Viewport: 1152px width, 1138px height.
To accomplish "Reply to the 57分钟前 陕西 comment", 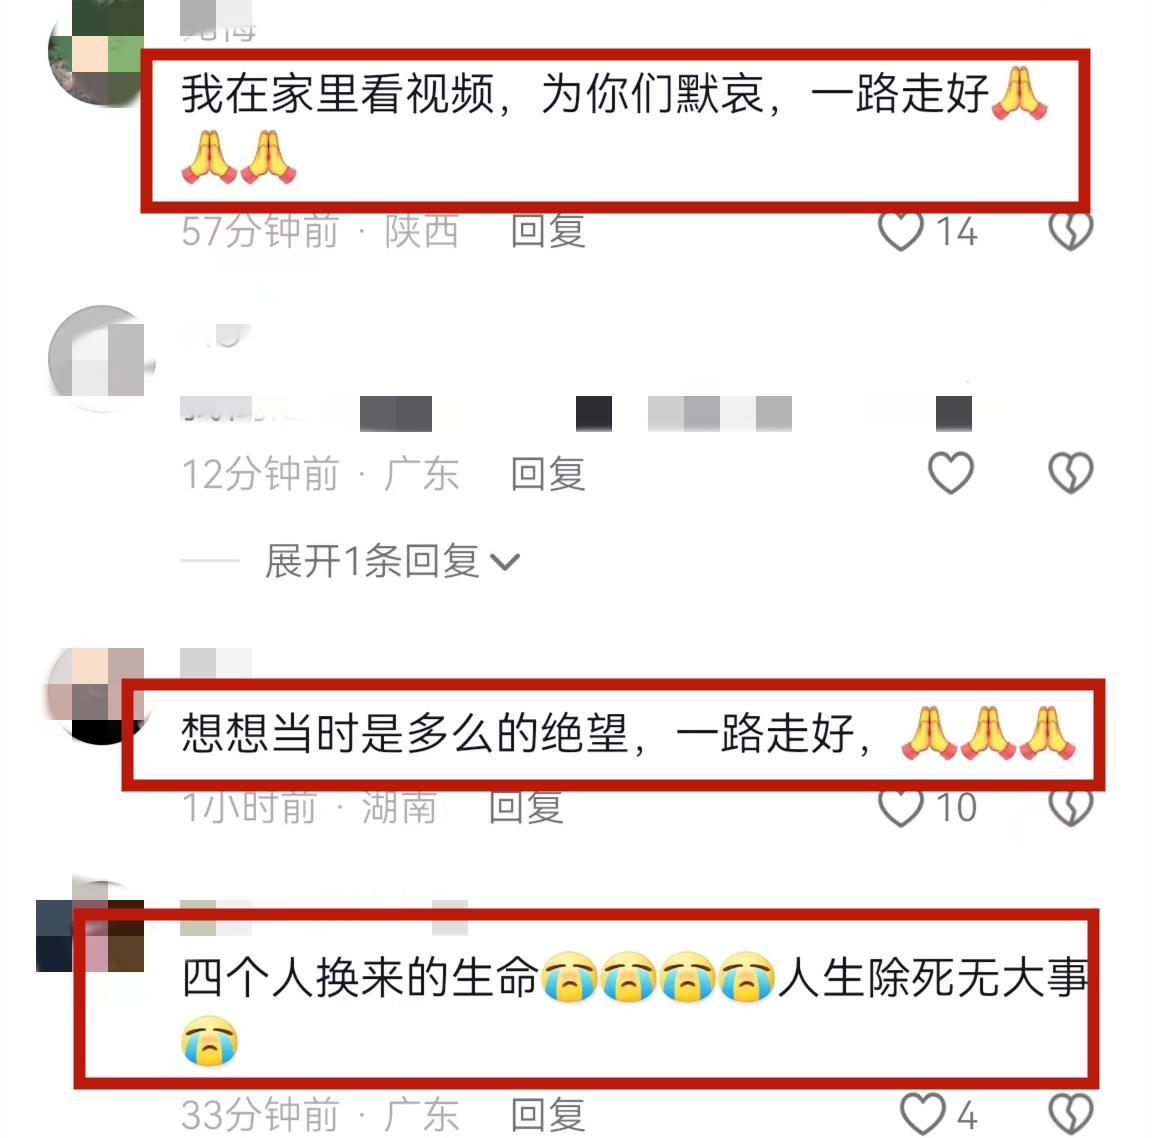I will tap(548, 231).
